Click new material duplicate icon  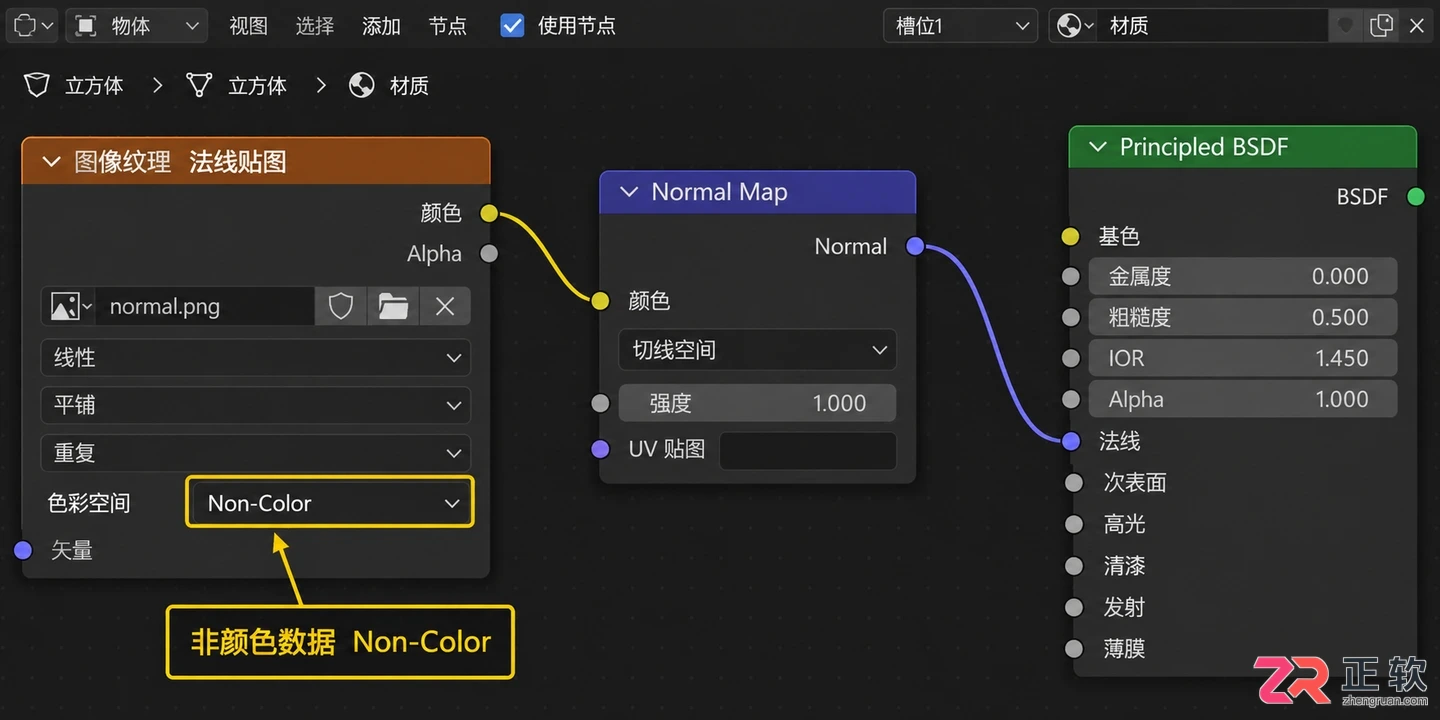1381,26
